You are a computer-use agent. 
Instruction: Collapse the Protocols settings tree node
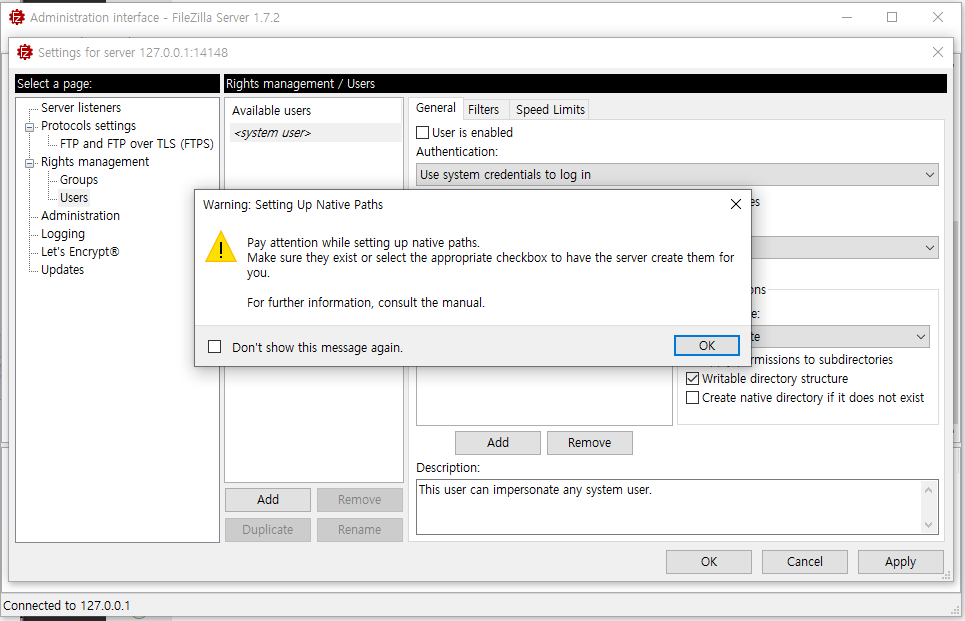click(29, 127)
